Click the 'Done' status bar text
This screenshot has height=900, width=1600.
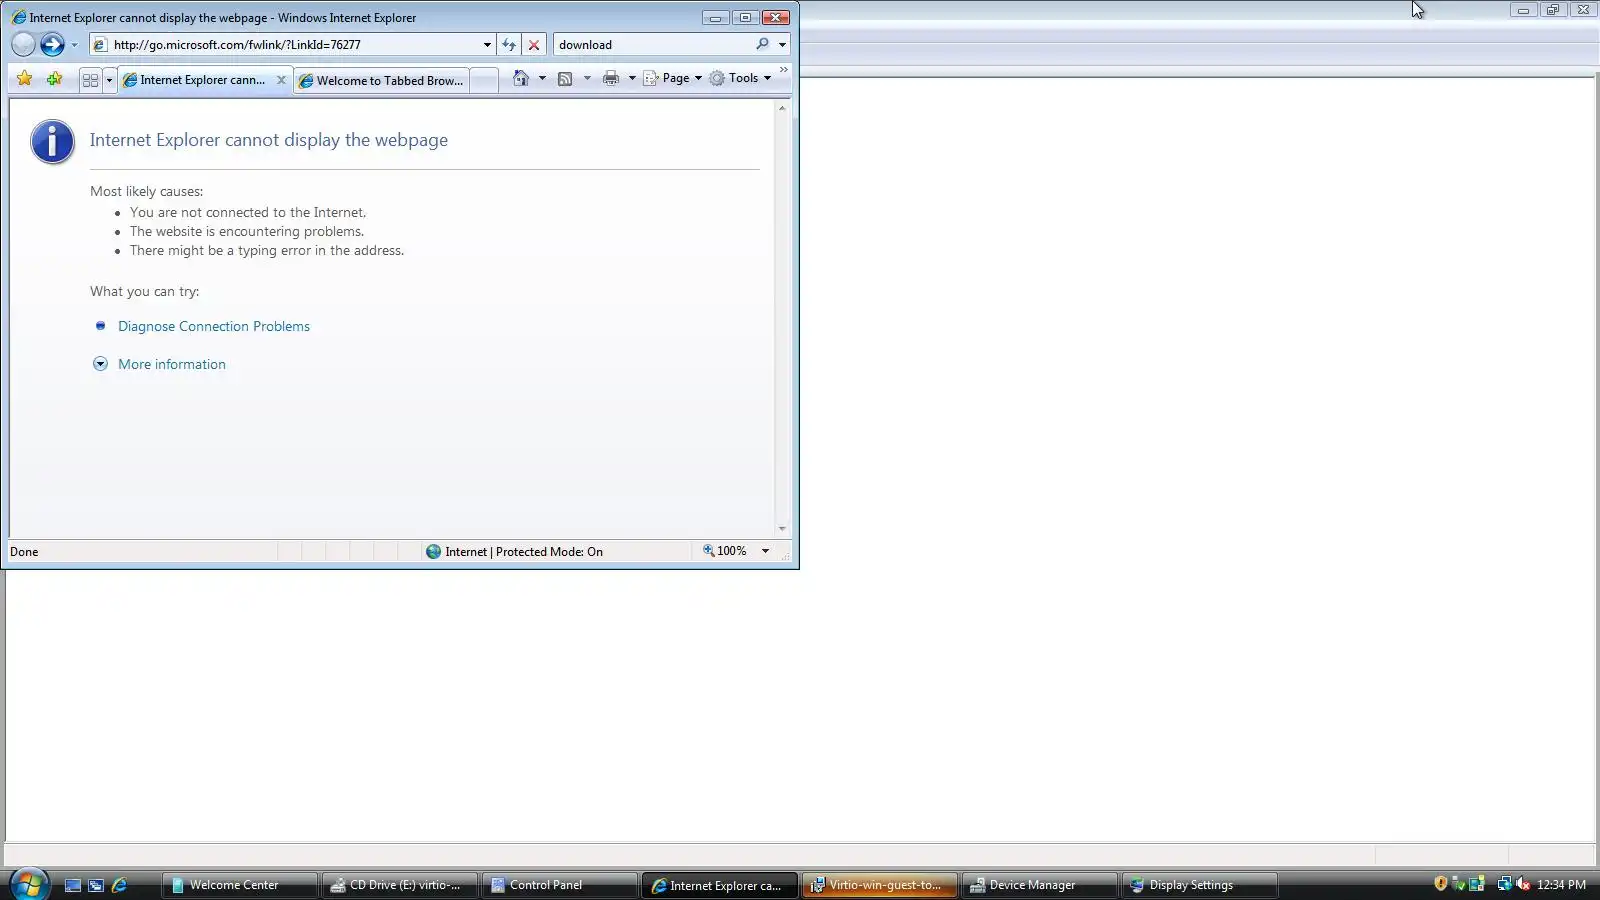coord(24,552)
